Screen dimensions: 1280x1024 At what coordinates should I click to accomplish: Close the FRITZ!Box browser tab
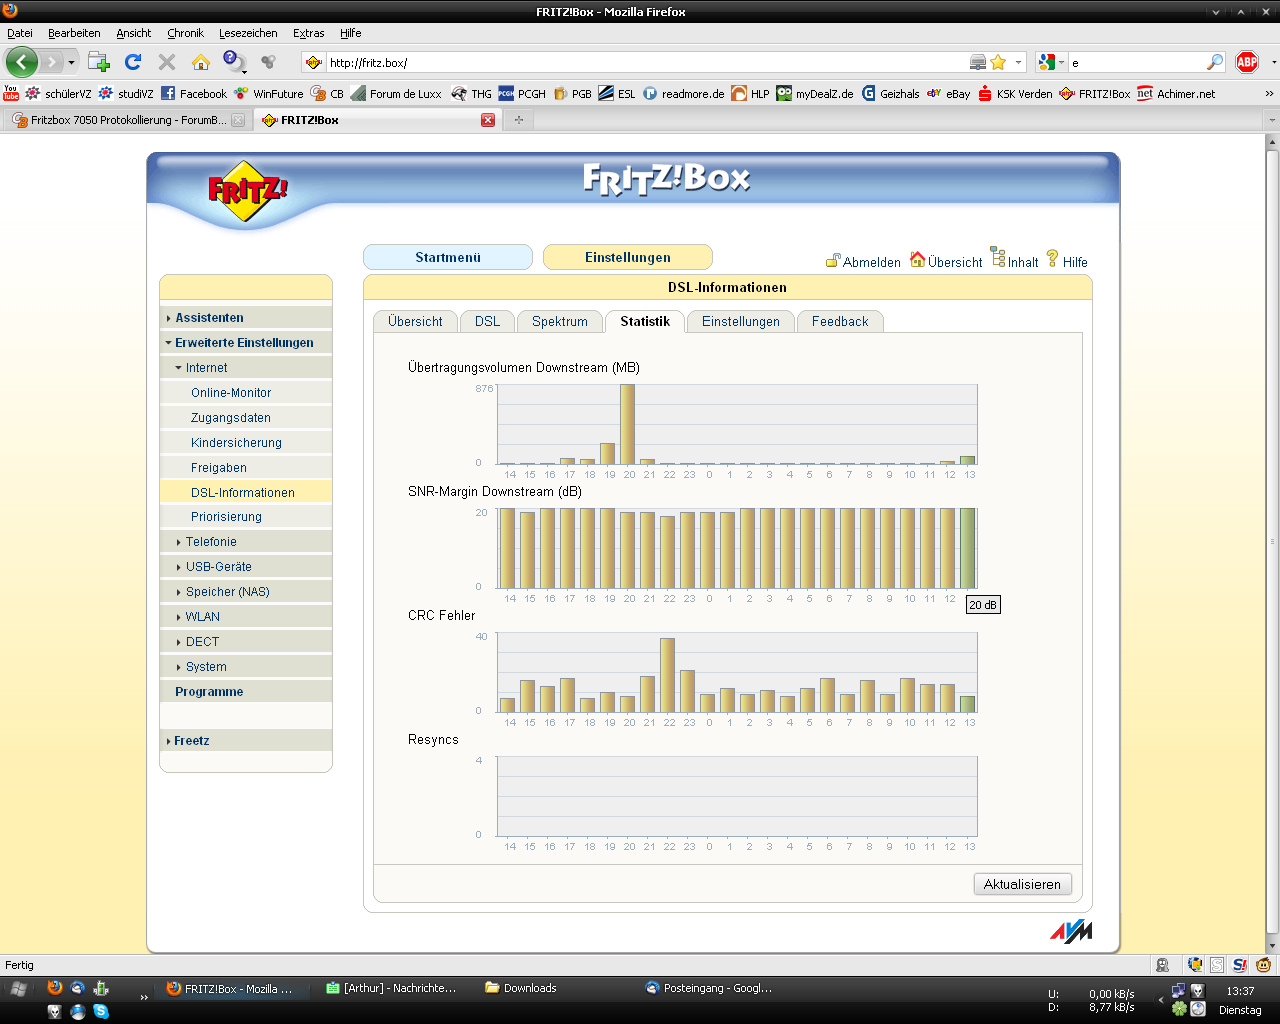[488, 120]
